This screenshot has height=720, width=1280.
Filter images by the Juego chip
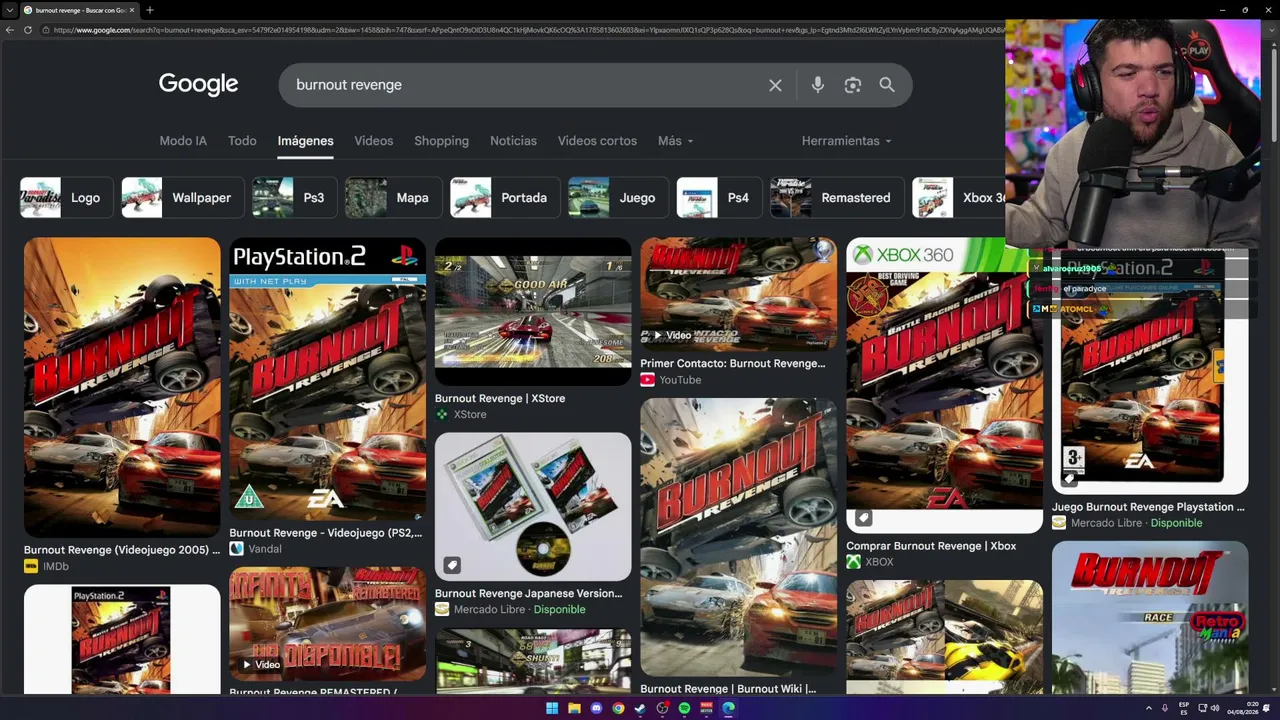point(617,198)
